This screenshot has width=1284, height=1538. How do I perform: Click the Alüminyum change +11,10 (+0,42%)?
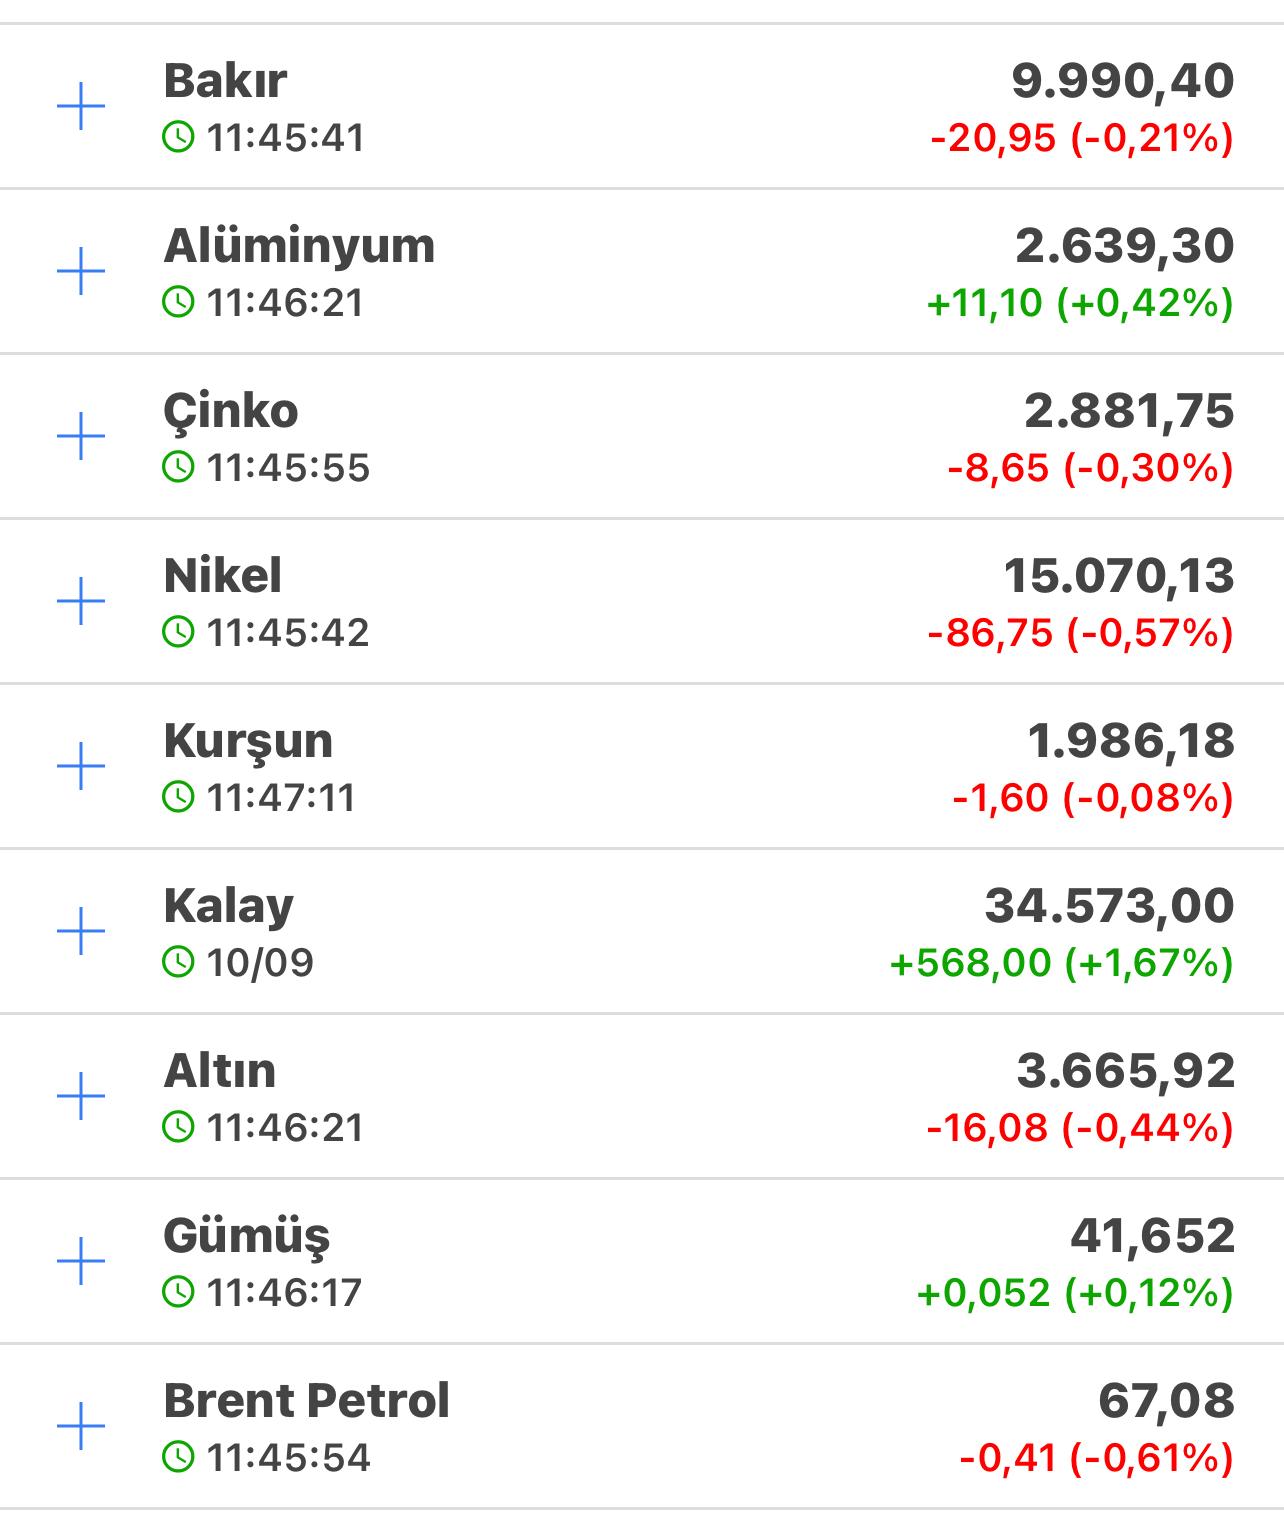pyautogui.click(x=1080, y=303)
